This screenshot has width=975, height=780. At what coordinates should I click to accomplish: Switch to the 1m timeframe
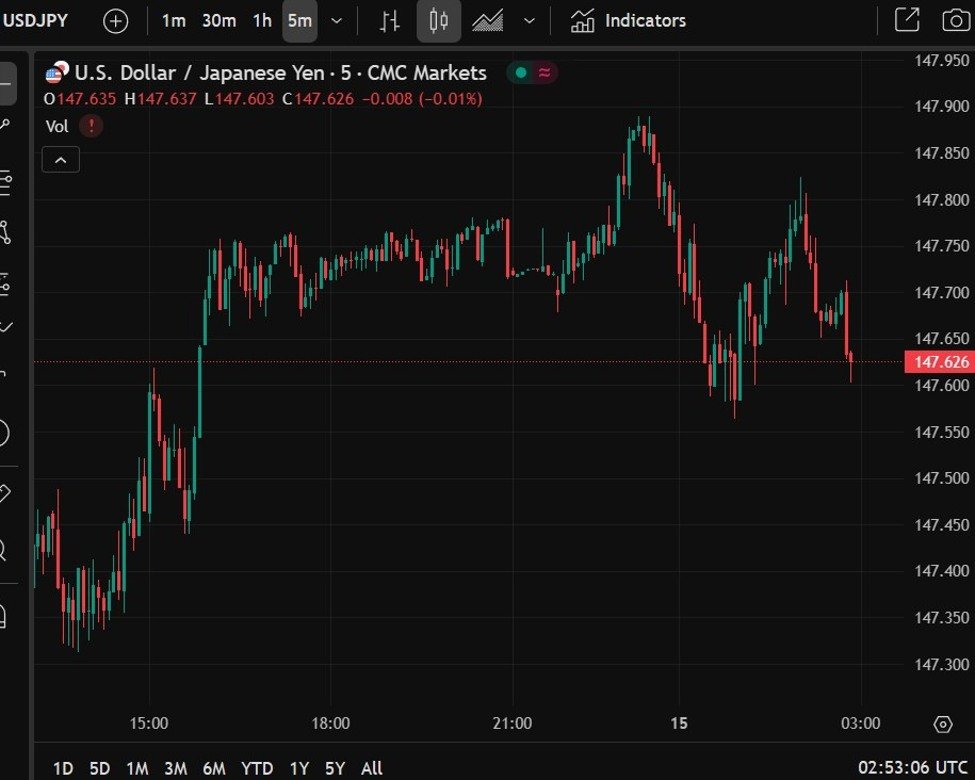point(173,21)
